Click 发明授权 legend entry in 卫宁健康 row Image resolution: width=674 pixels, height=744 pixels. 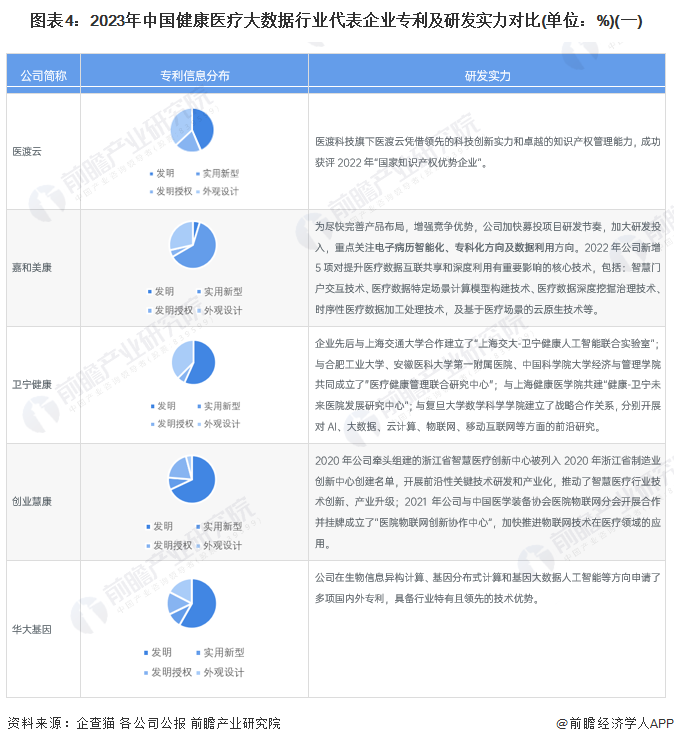tap(172, 424)
